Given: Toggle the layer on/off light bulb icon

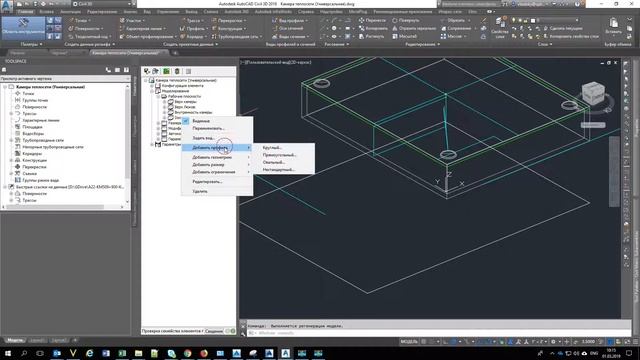Looking at the screenshot, I should click(513, 20).
